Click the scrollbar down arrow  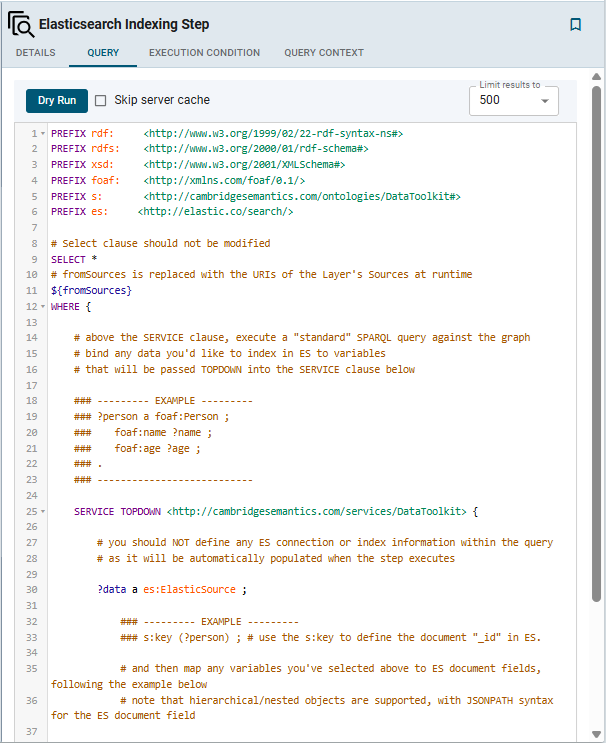(597, 734)
